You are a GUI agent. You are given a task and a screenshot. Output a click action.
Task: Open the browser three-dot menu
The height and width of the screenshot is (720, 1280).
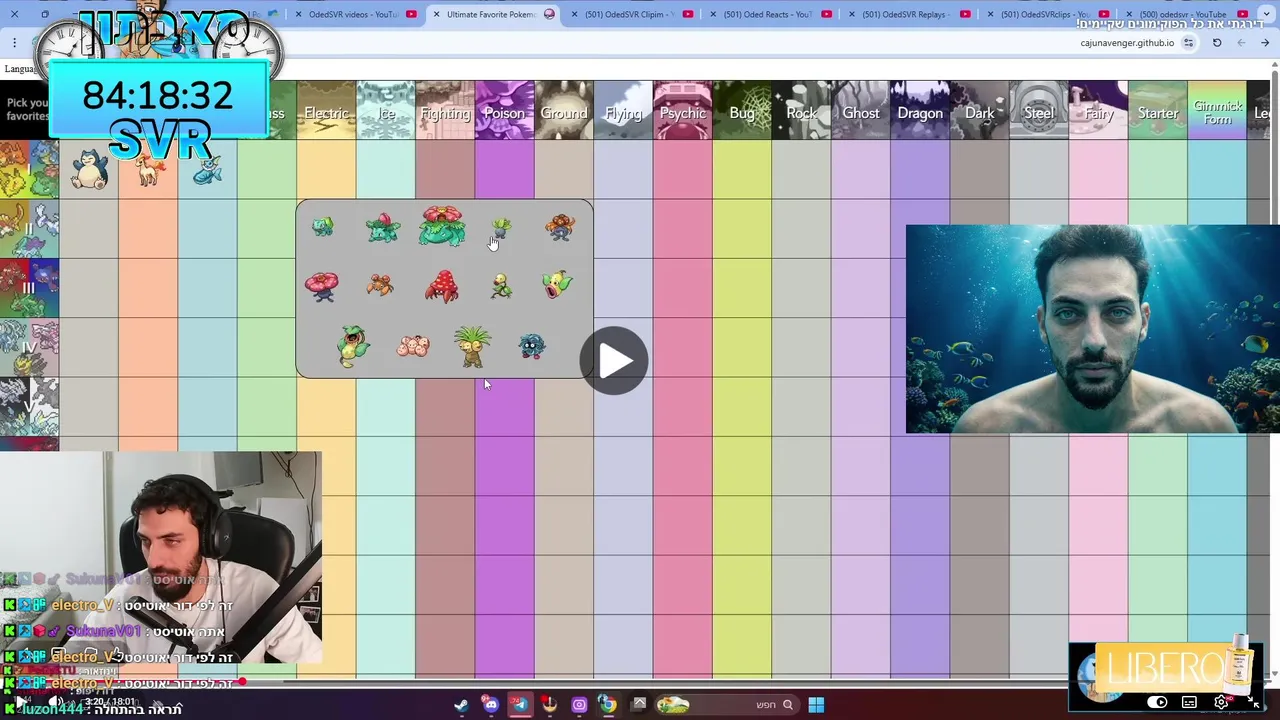14,43
